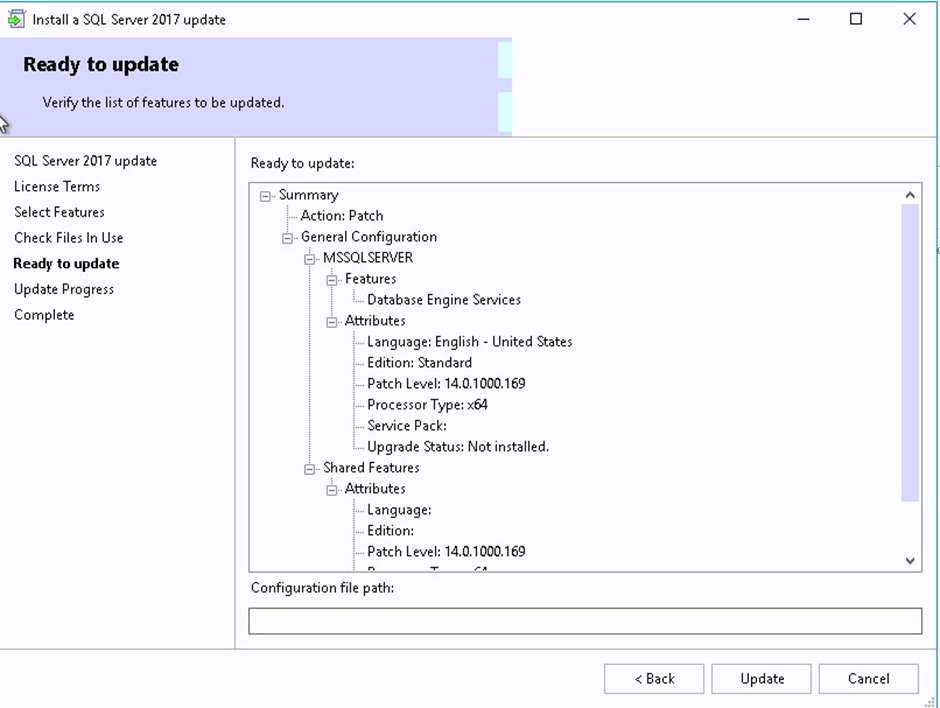Click the summary scrollbar up arrow

pos(910,195)
